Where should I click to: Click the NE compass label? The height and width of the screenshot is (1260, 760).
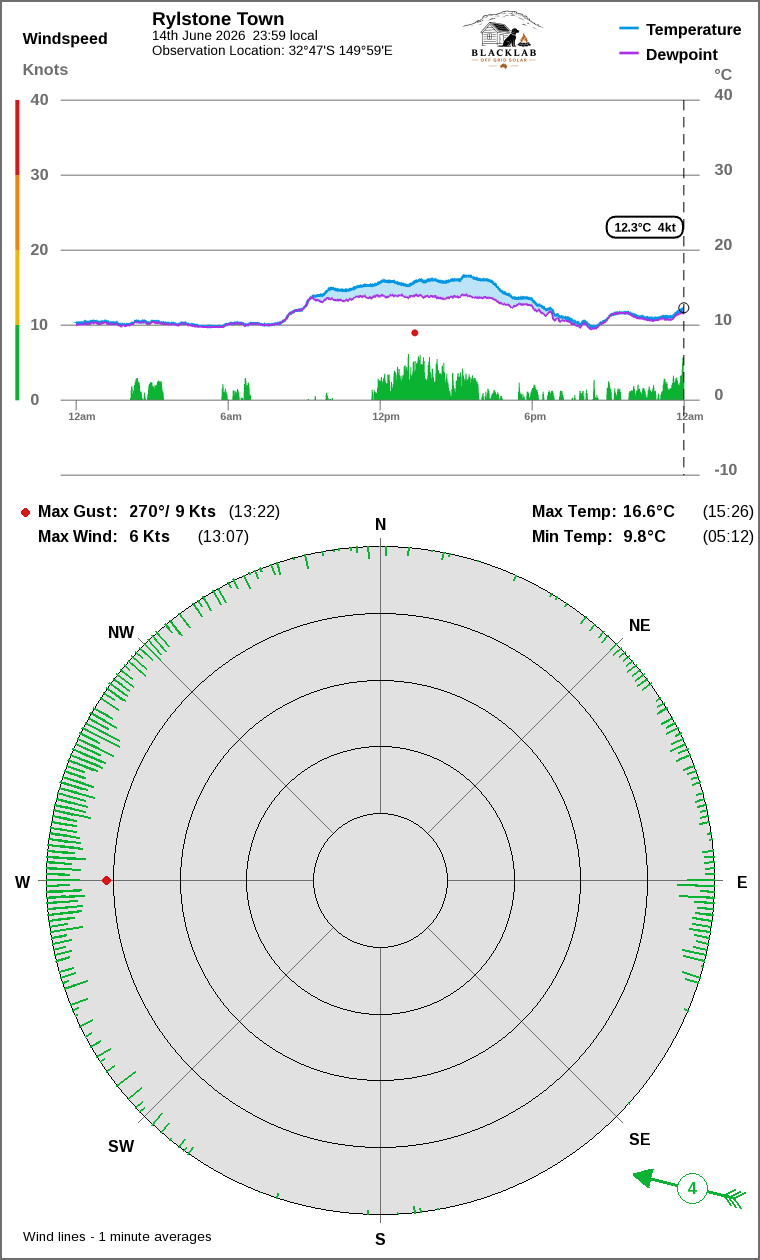(x=639, y=625)
